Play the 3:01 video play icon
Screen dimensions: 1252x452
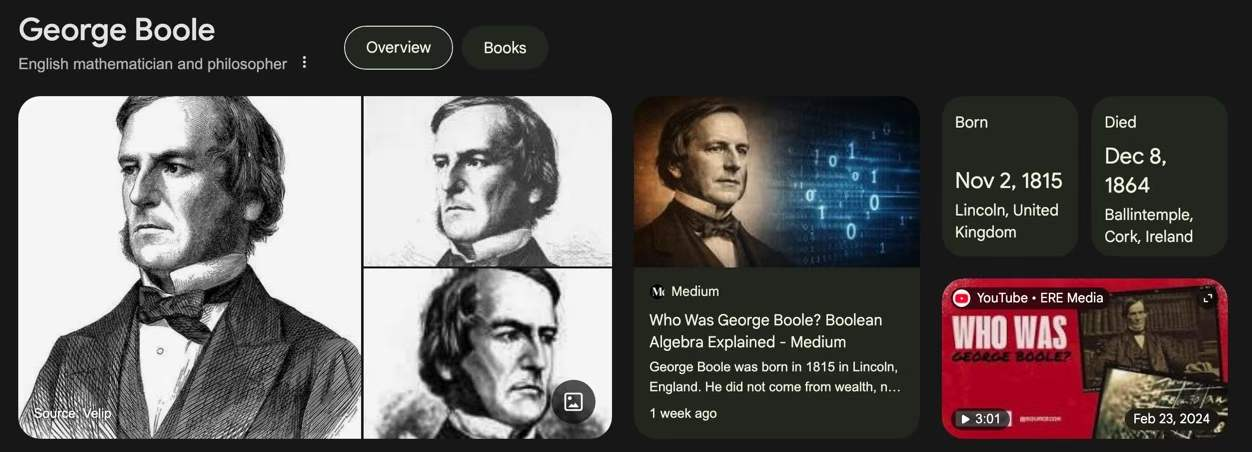pos(965,419)
